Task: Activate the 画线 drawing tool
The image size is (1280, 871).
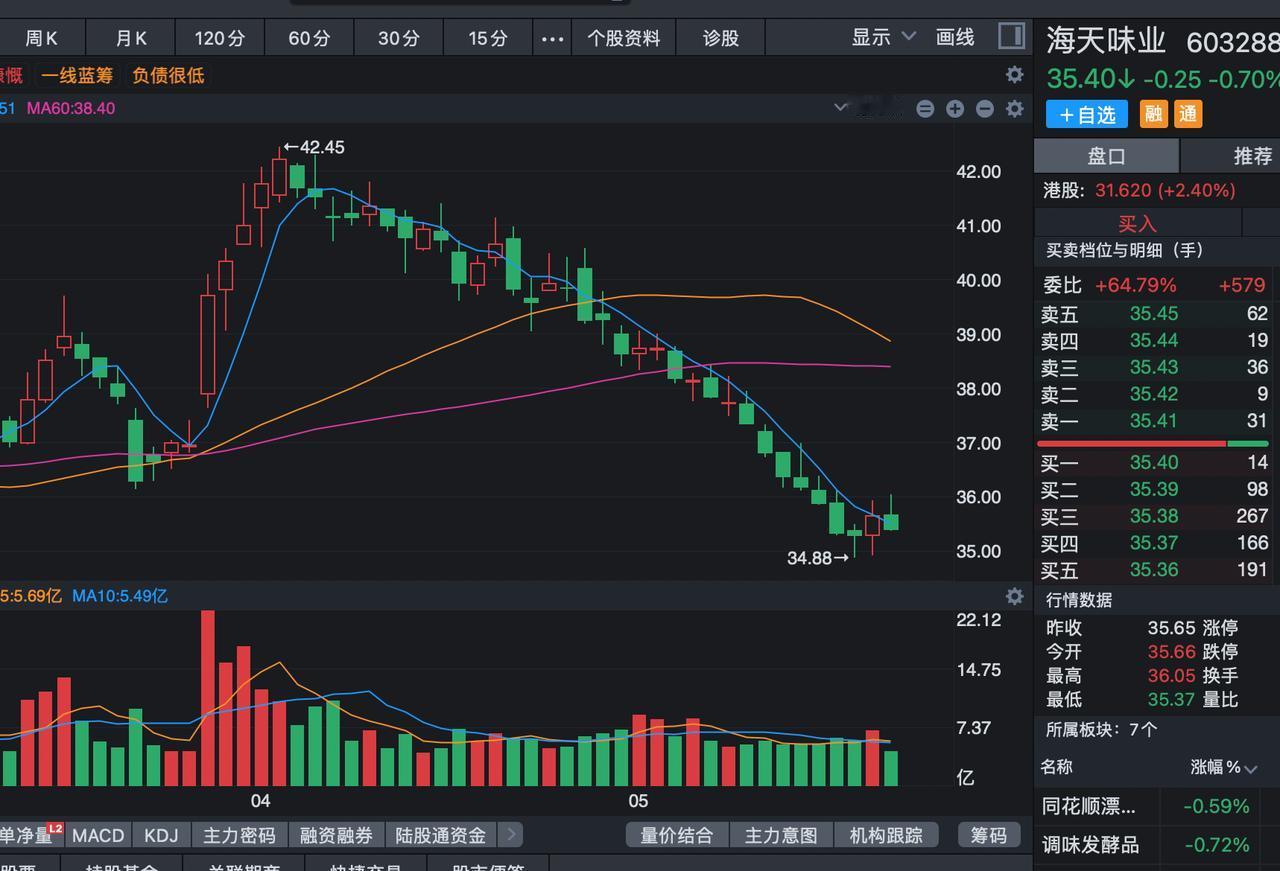Action: click(x=955, y=37)
